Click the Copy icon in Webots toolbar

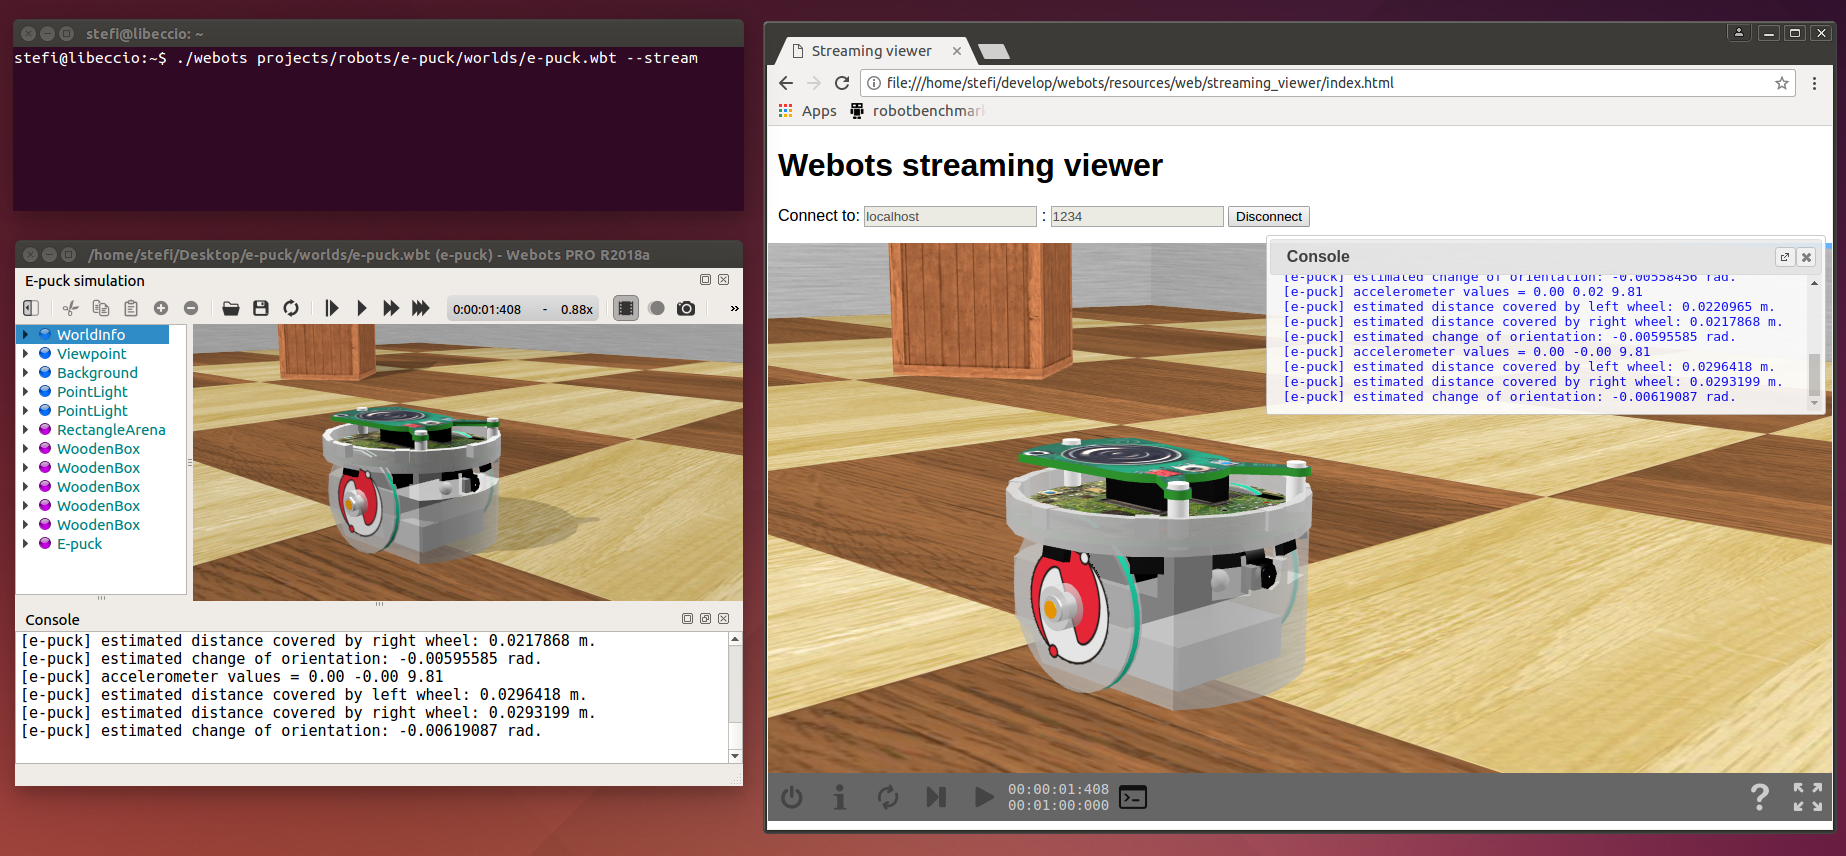click(x=100, y=308)
